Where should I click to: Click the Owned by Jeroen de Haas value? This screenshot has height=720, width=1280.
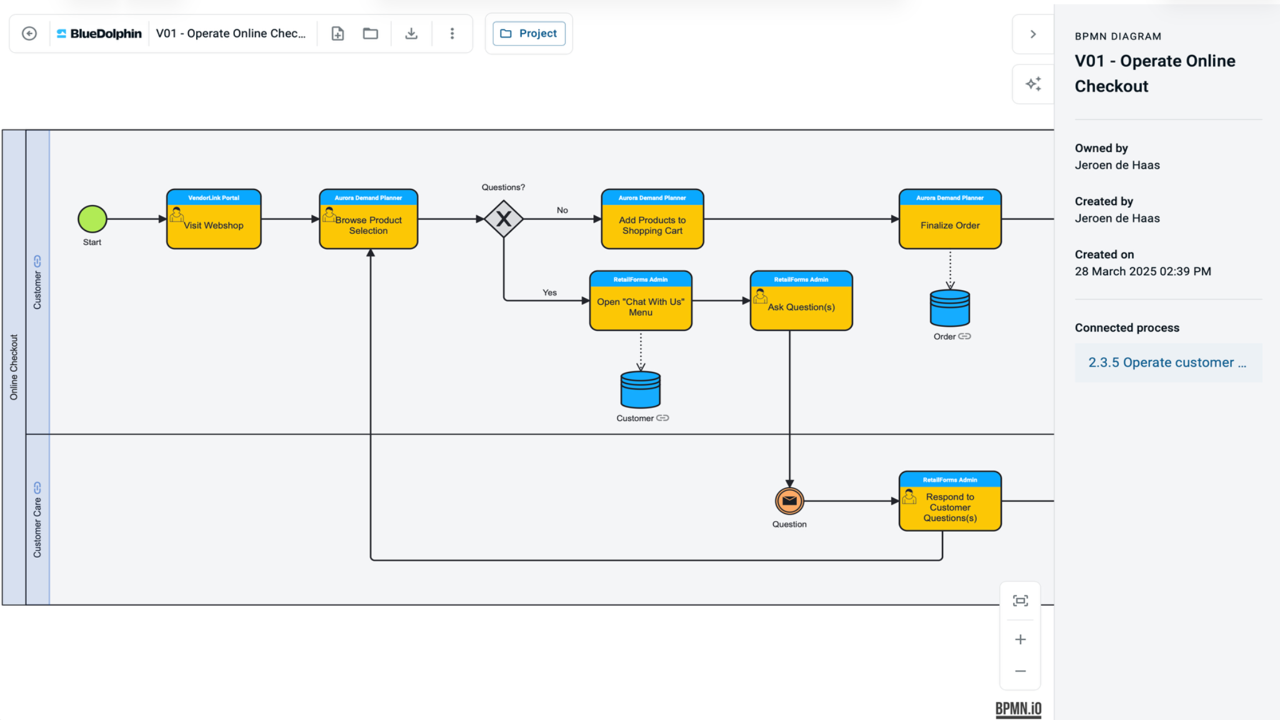1117,165
